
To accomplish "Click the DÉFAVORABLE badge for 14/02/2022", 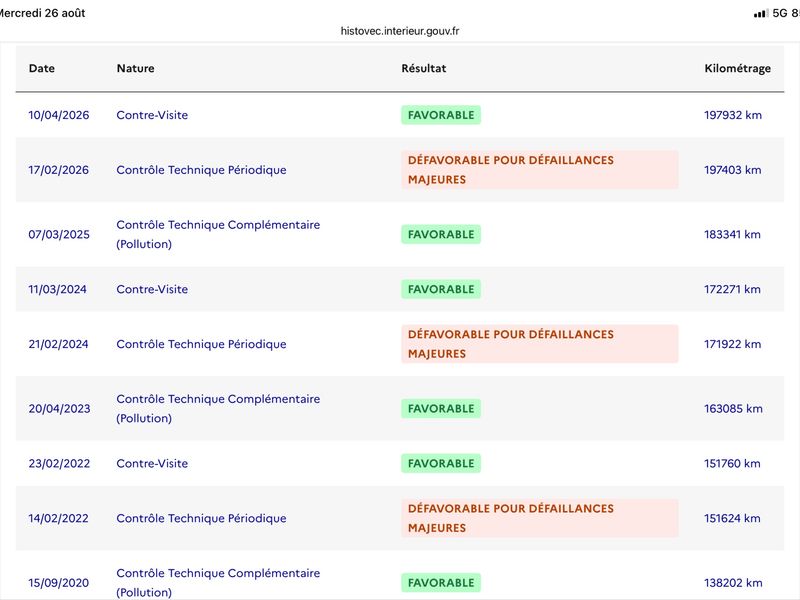I will click(x=539, y=518).
